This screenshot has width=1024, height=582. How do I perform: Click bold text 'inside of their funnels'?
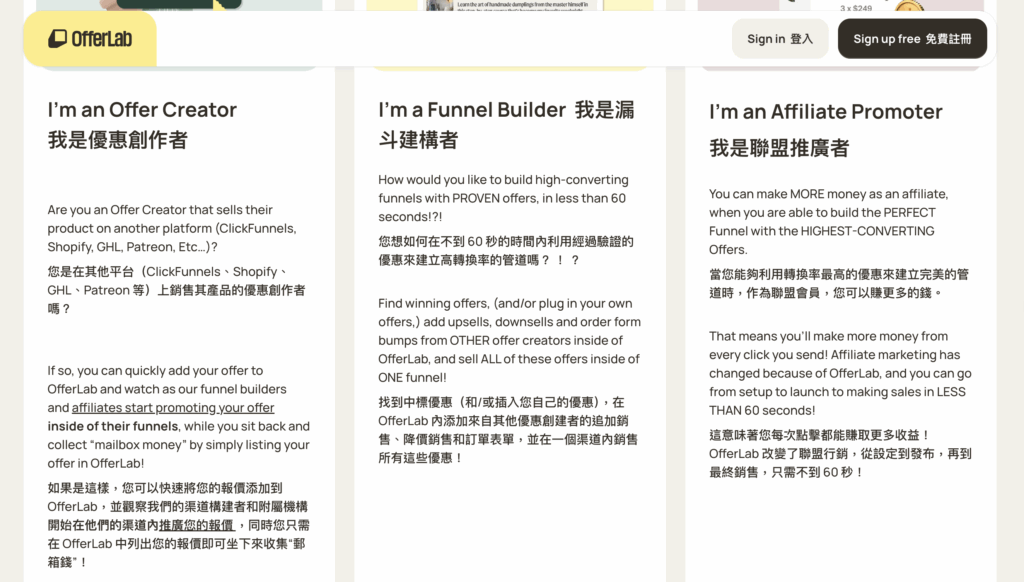(112, 426)
